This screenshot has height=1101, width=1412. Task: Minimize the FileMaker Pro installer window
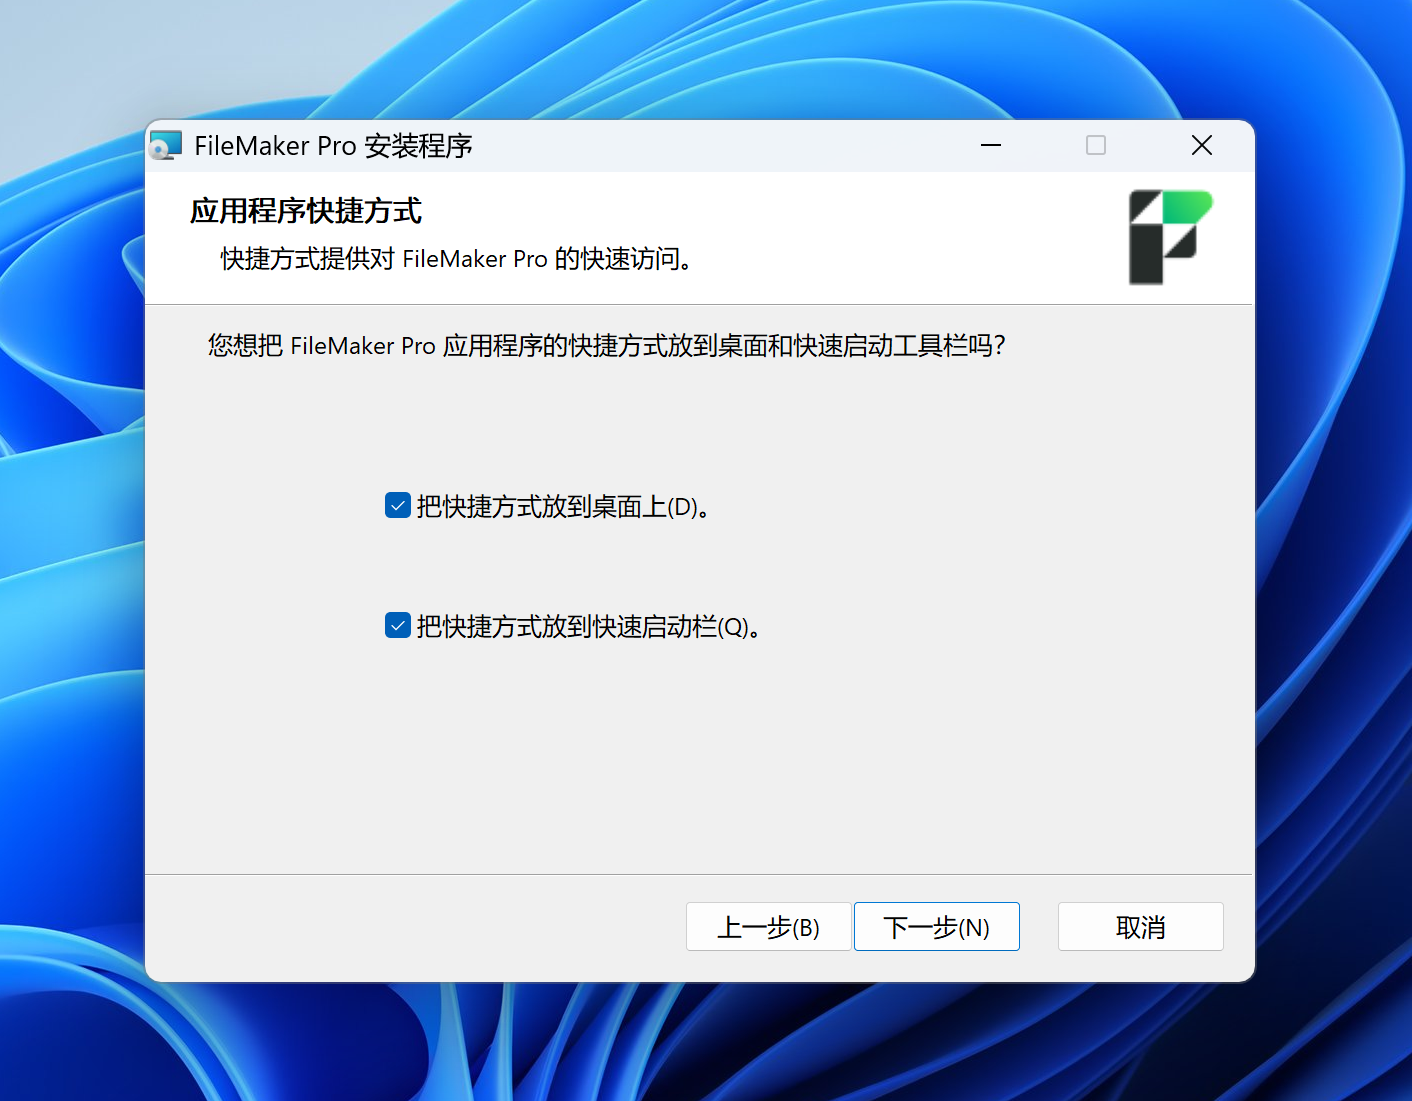point(991,146)
